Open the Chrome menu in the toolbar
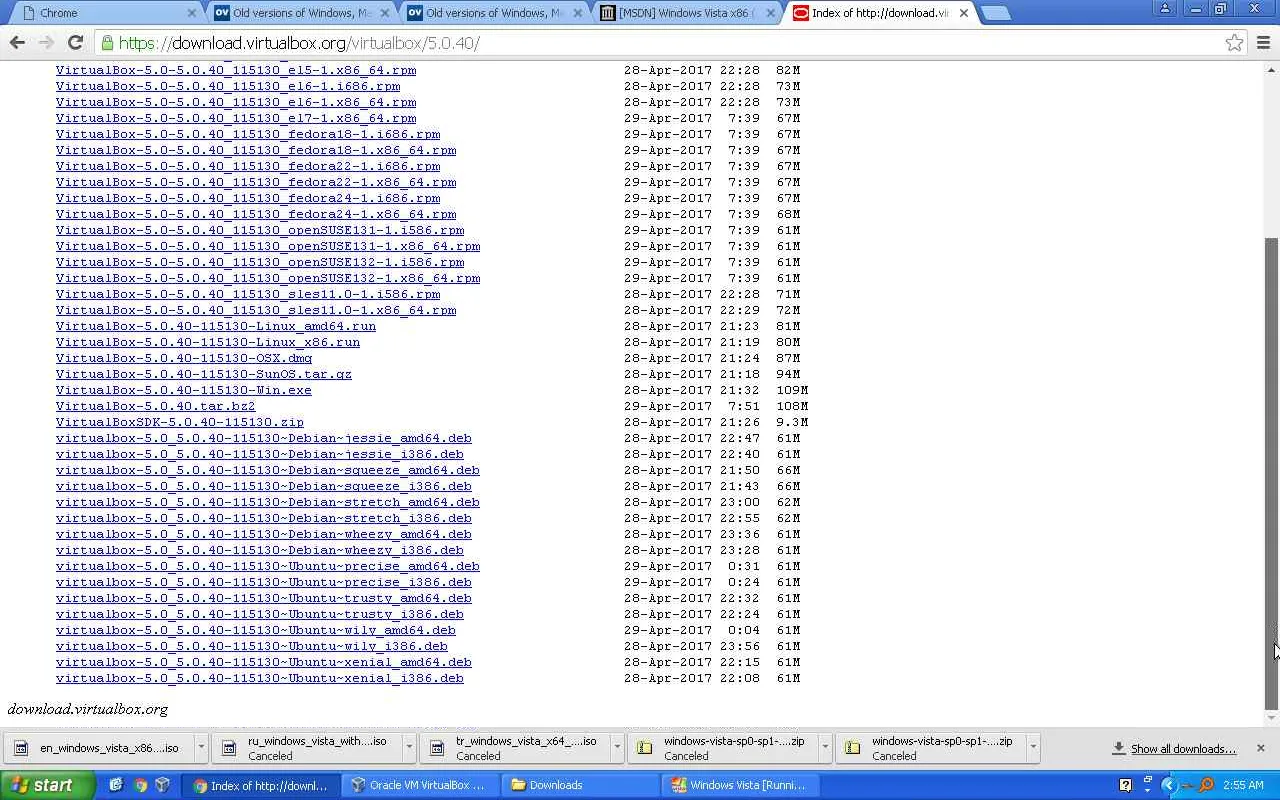 tap(1264, 43)
